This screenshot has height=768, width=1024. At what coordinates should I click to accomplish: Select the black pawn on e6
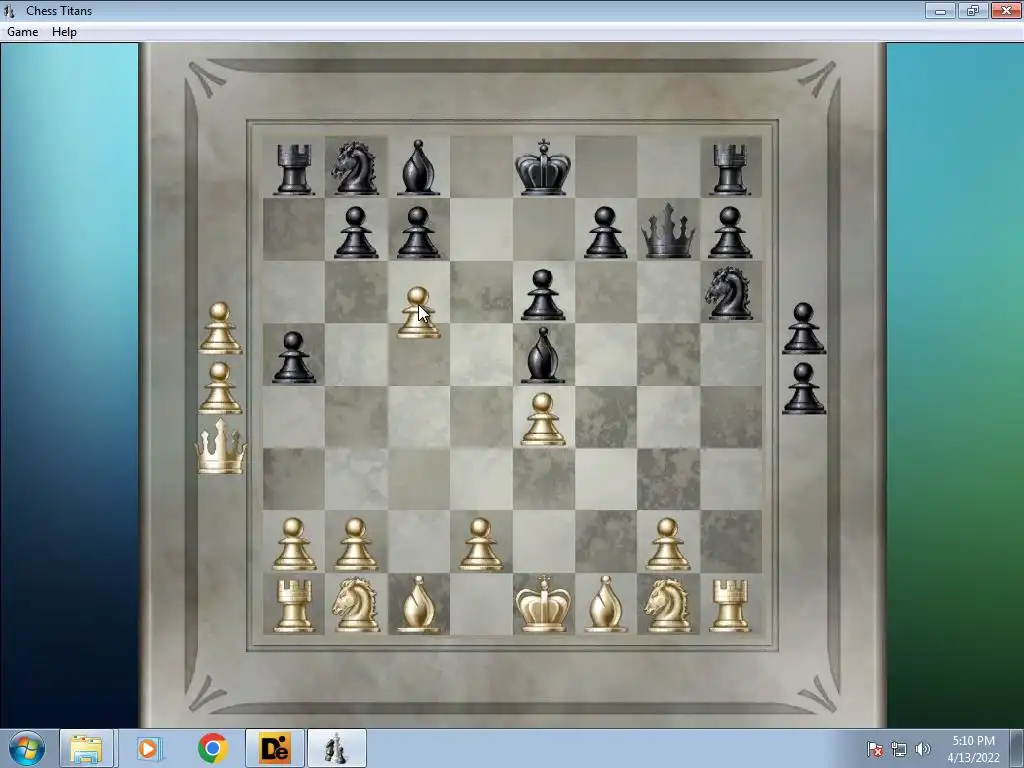coord(543,295)
